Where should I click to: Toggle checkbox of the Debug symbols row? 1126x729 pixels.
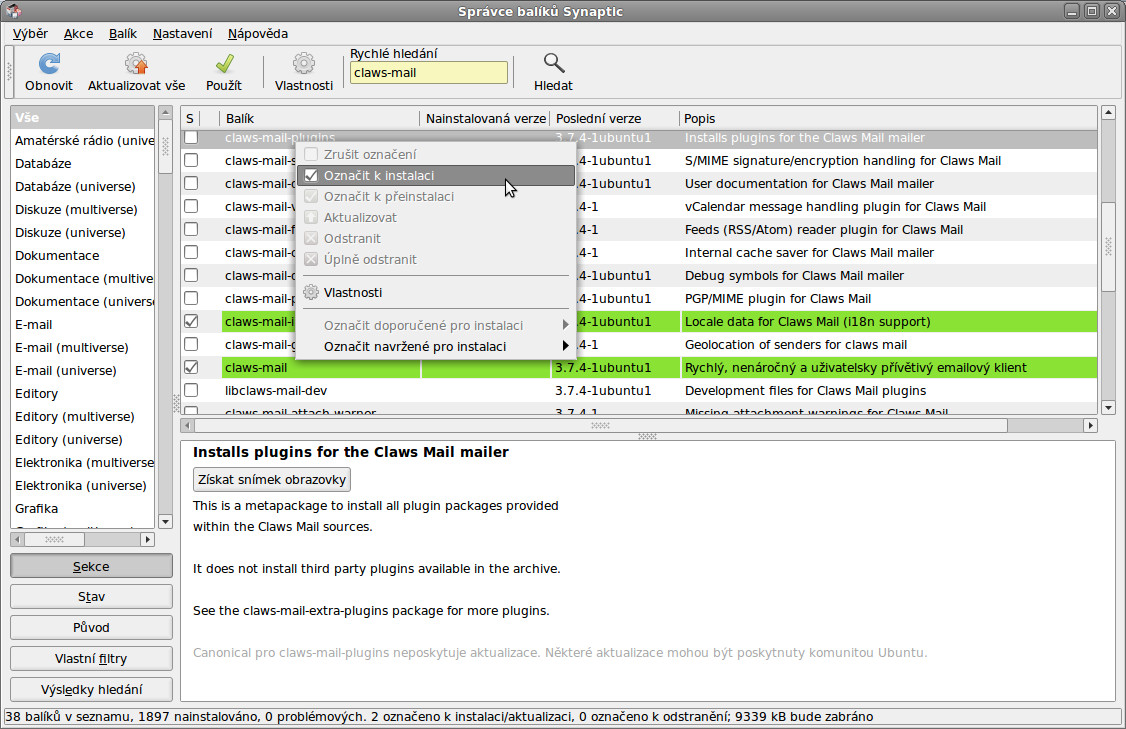[191, 275]
